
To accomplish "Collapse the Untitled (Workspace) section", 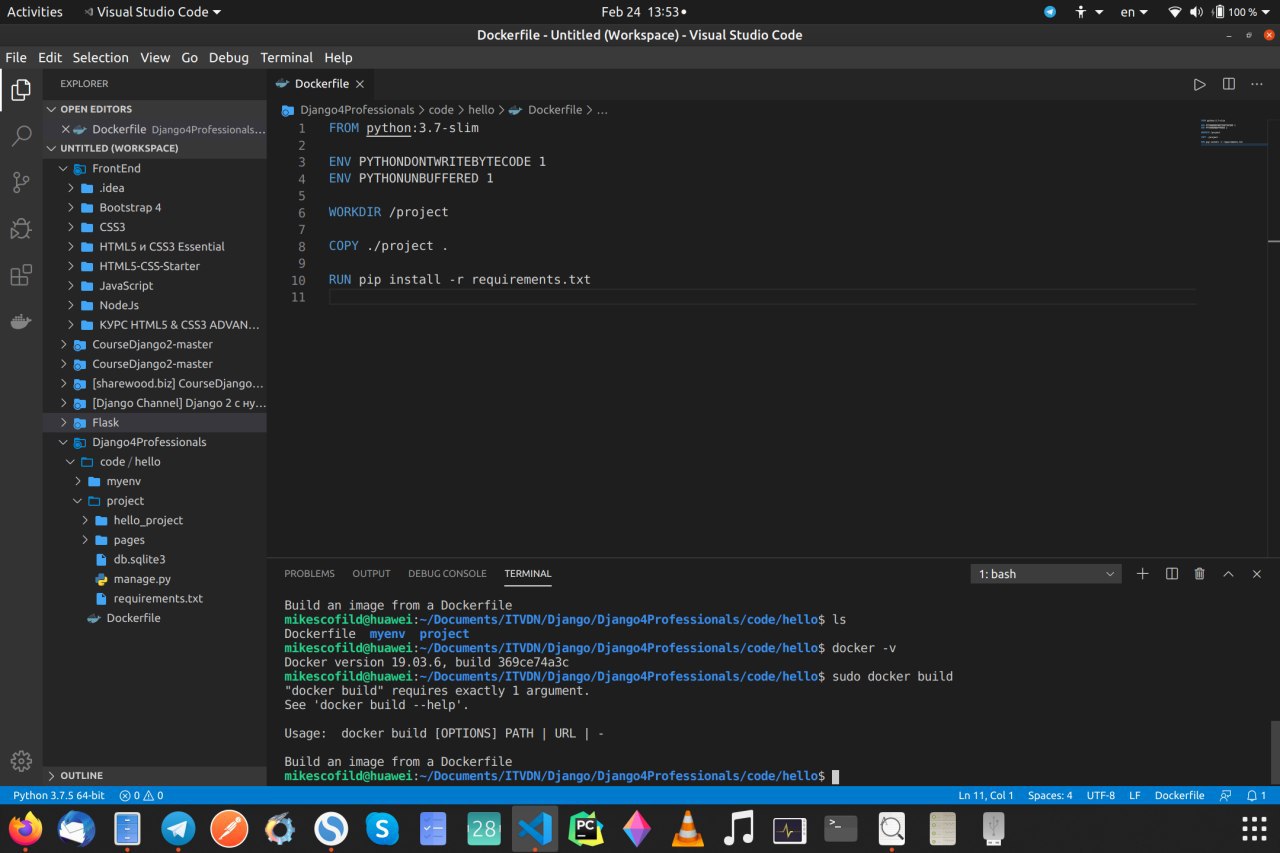I will click(155, 148).
